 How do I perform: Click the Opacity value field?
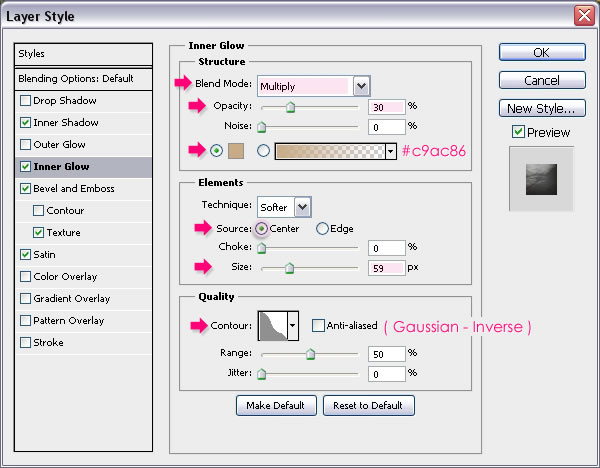(386, 107)
